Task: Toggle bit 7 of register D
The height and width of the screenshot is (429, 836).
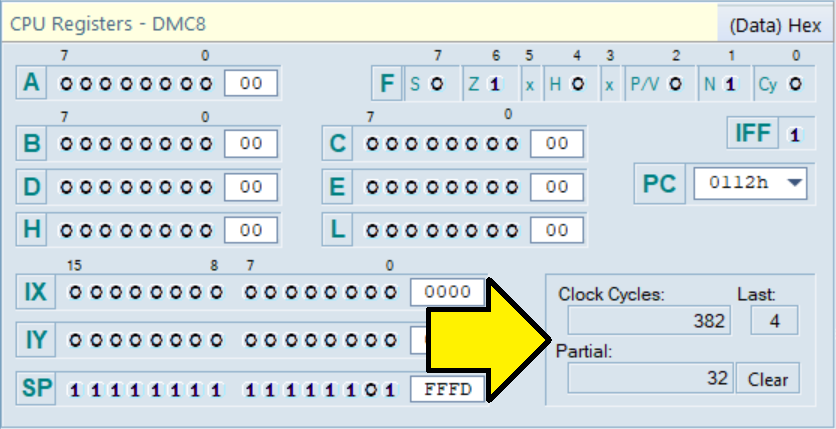Action: point(66,187)
